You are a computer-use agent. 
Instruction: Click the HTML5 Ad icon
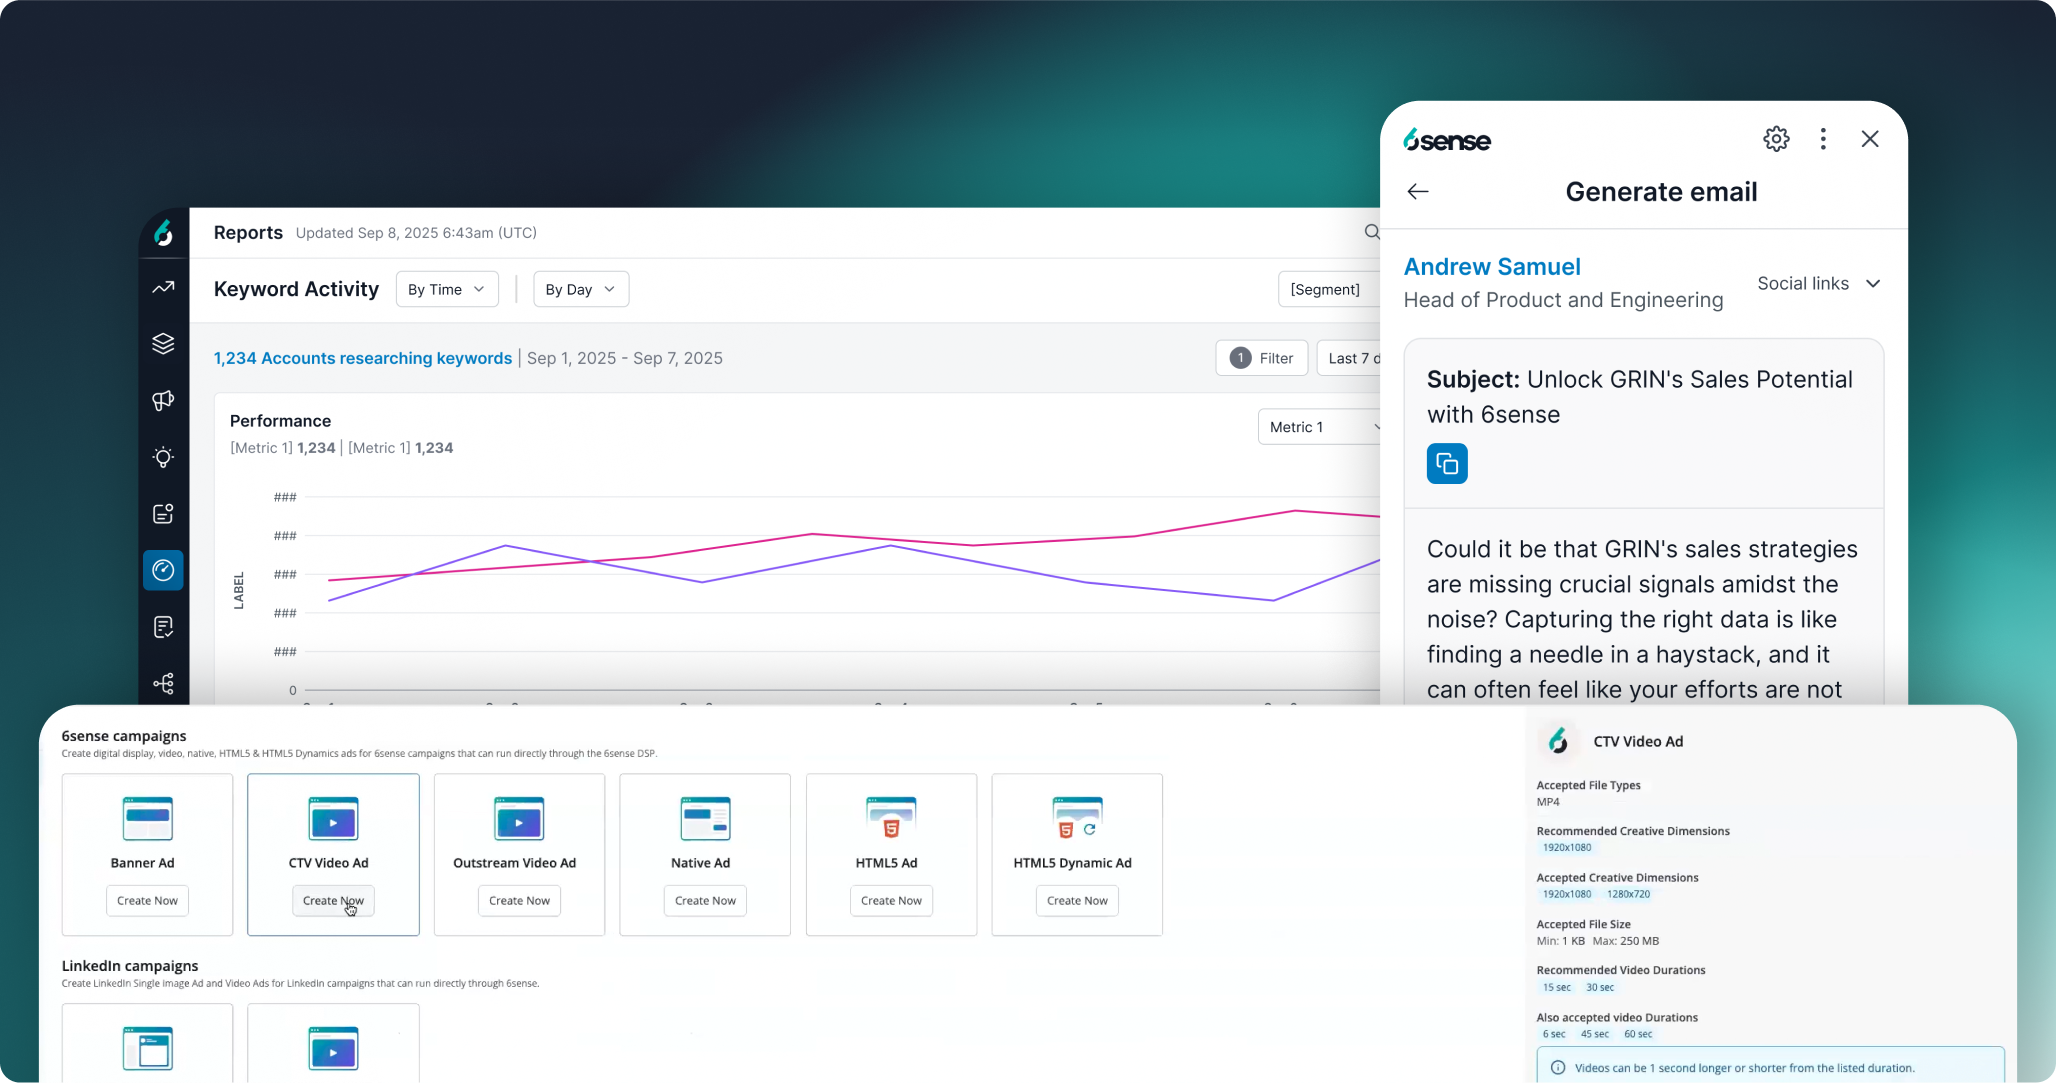click(x=891, y=819)
